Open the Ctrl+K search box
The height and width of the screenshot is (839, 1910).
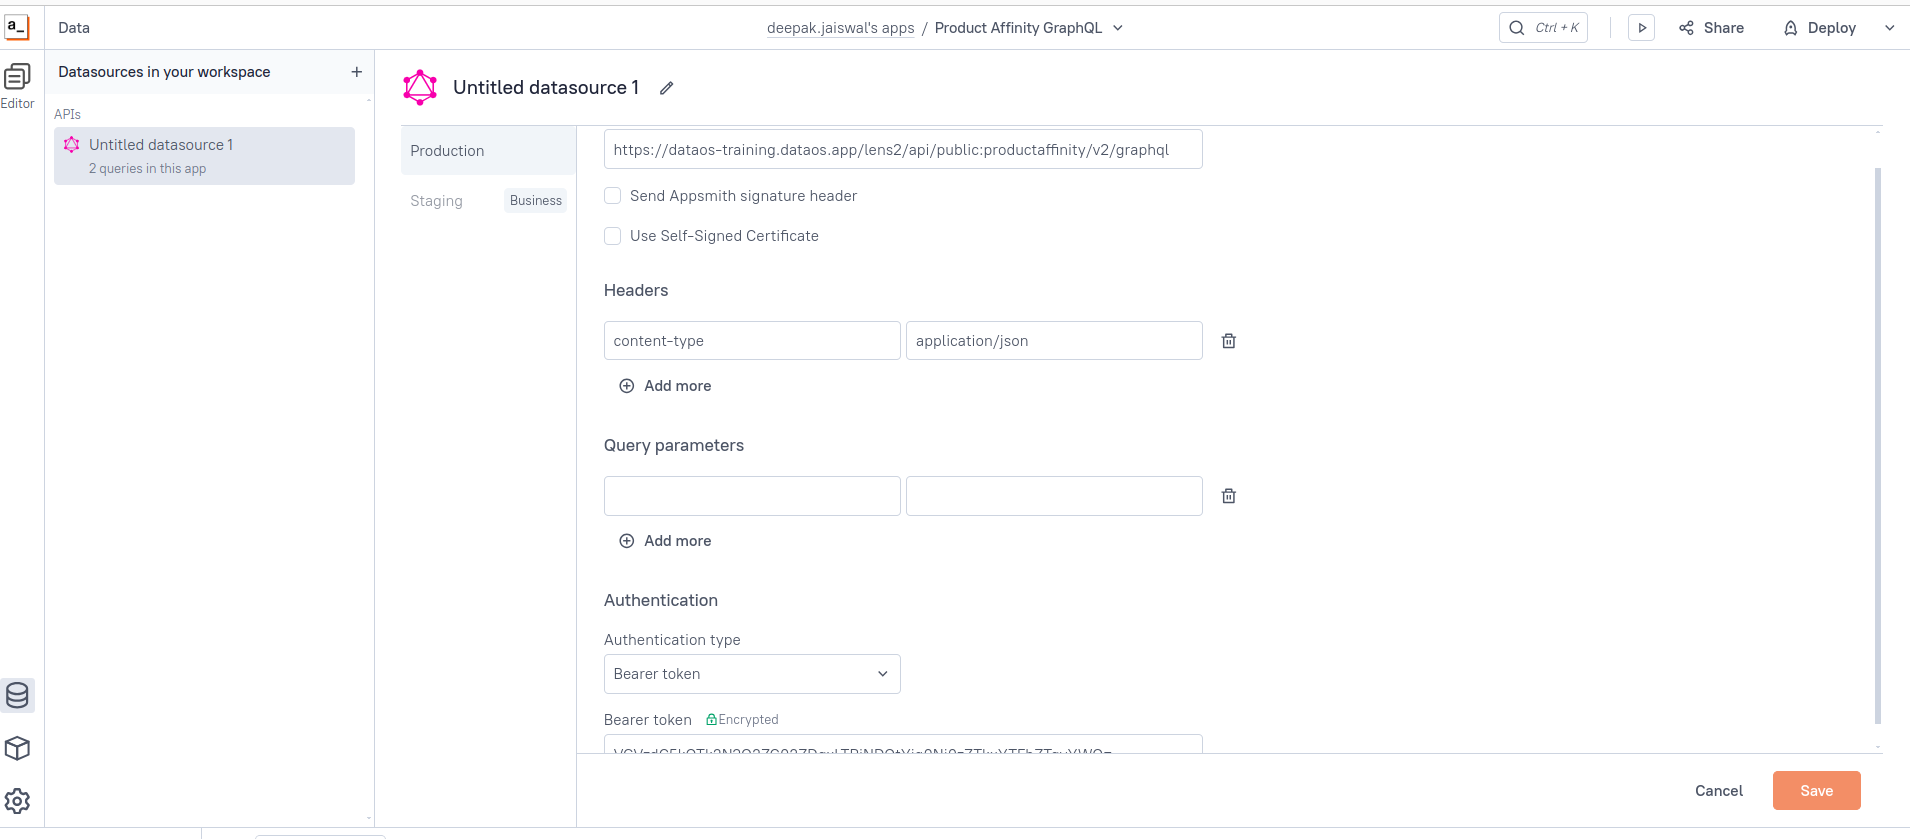point(1544,28)
